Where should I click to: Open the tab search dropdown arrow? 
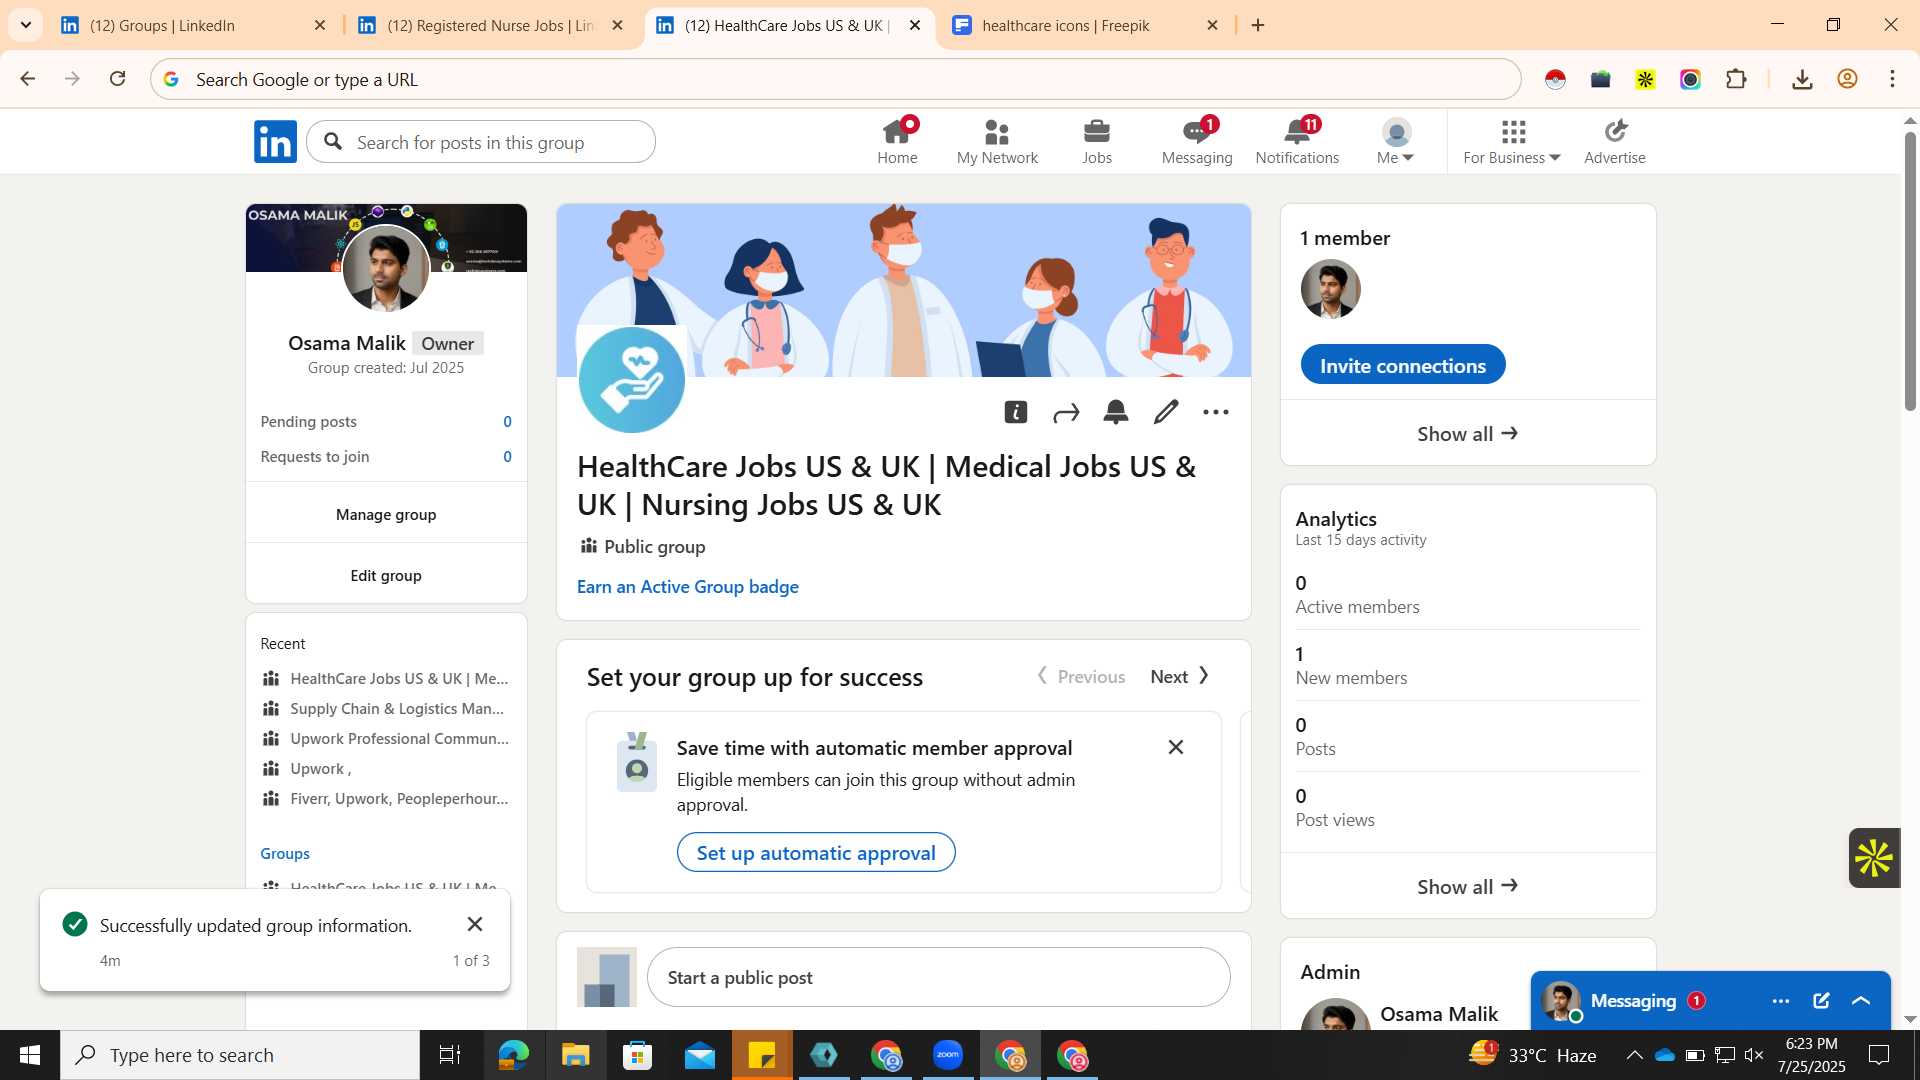(x=26, y=25)
